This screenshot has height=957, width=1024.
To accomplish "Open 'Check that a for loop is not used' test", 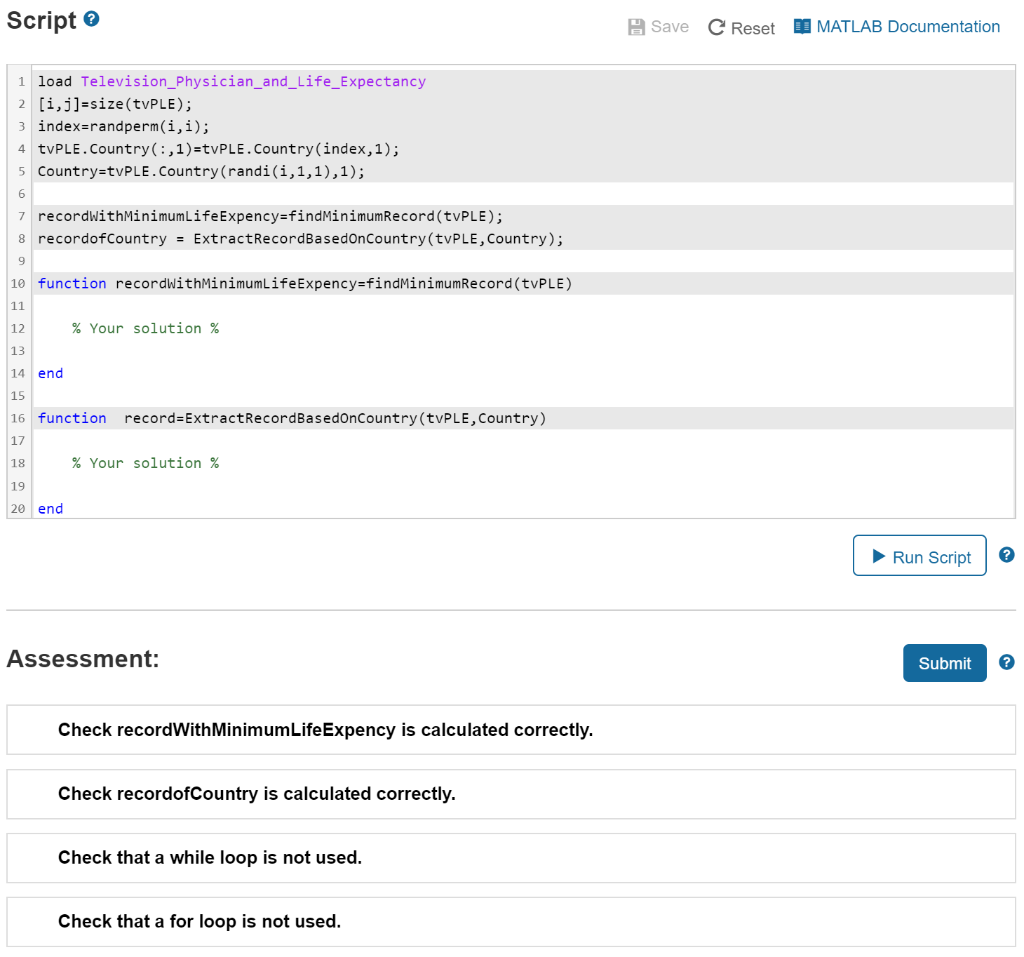I will (x=511, y=922).
